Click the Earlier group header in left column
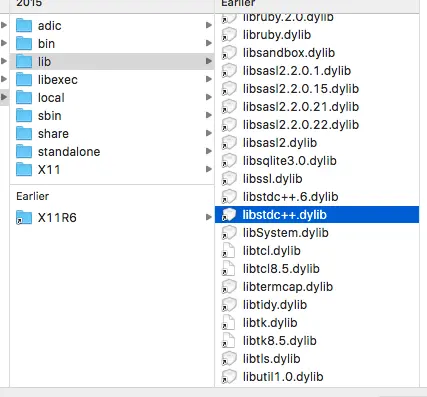The width and height of the screenshot is (427, 397). 33,196
